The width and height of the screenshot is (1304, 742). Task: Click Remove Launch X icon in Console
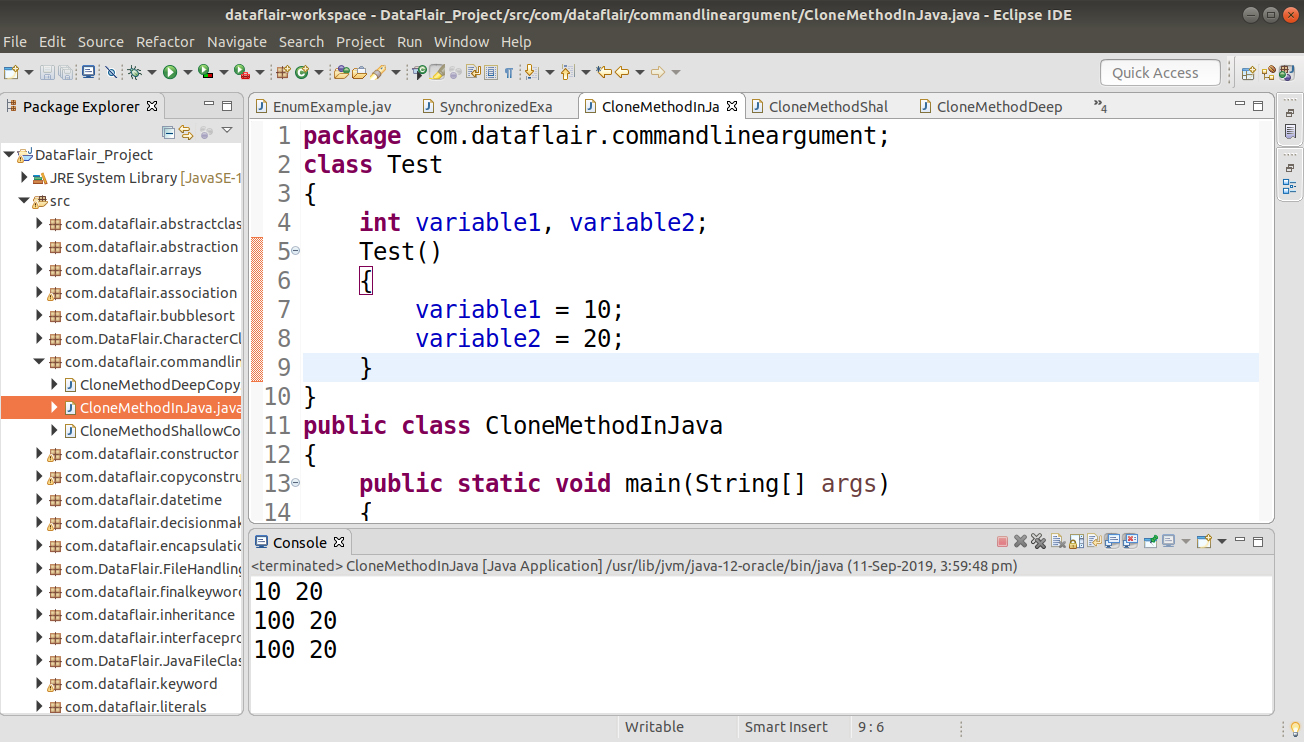click(x=1020, y=541)
